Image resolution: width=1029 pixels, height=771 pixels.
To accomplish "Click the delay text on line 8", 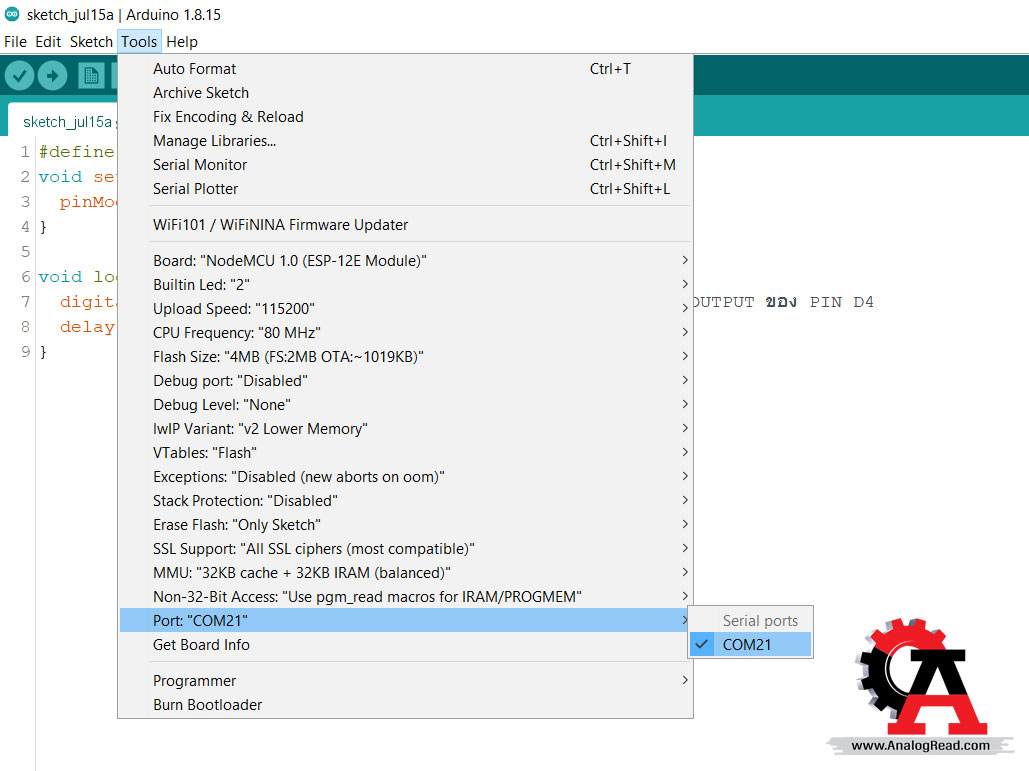I will point(87,327).
